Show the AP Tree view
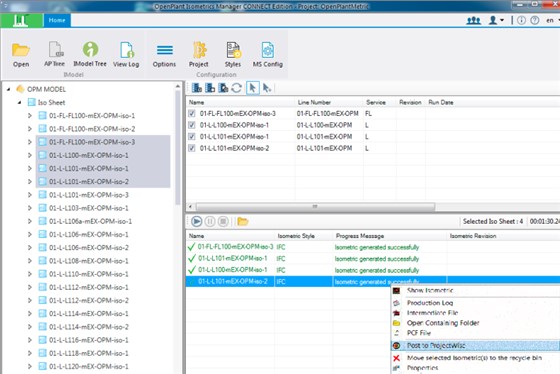 point(55,54)
